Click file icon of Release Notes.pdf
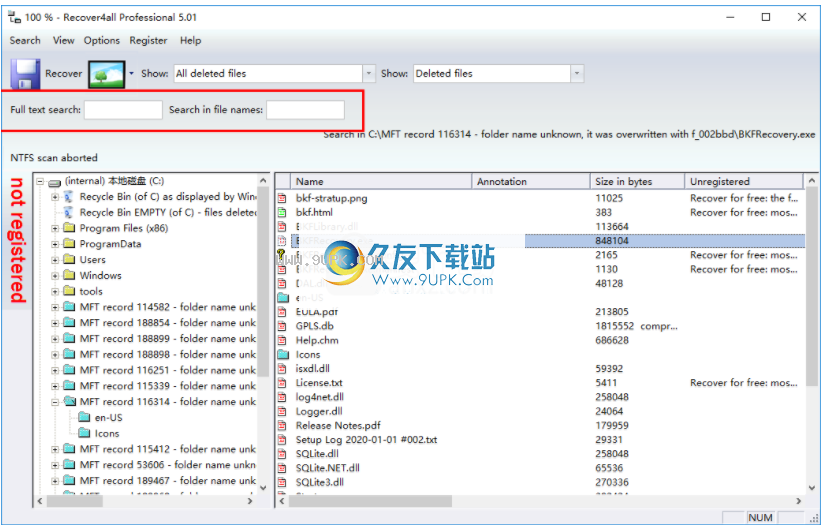Screen dimensions: 824x526 click(282, 426)
